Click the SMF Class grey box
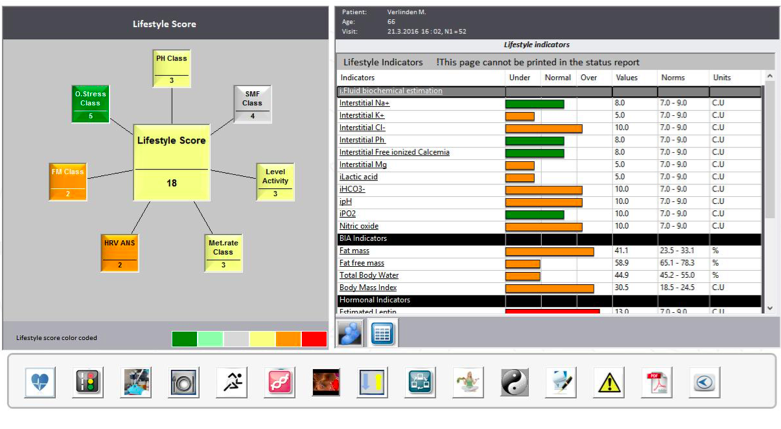Screen dimensions: 781x429 253,104
